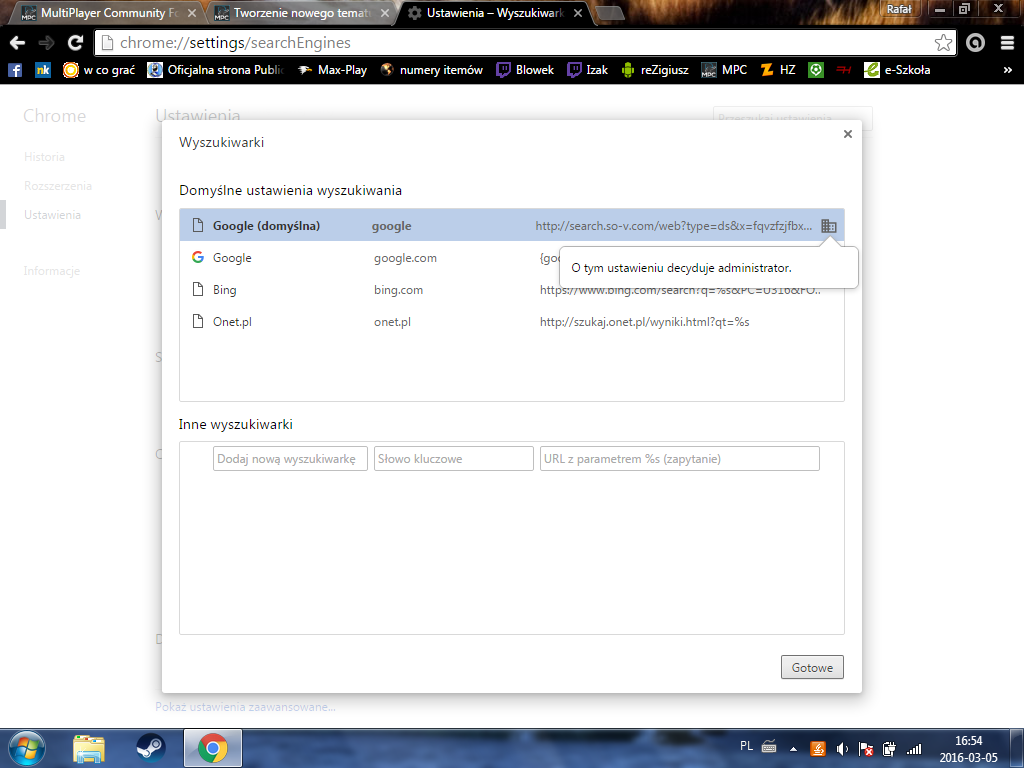Viewport: 1024px width, 768px height.
Task: Click the onet.pl keyword text
Action: click(392, 322)
